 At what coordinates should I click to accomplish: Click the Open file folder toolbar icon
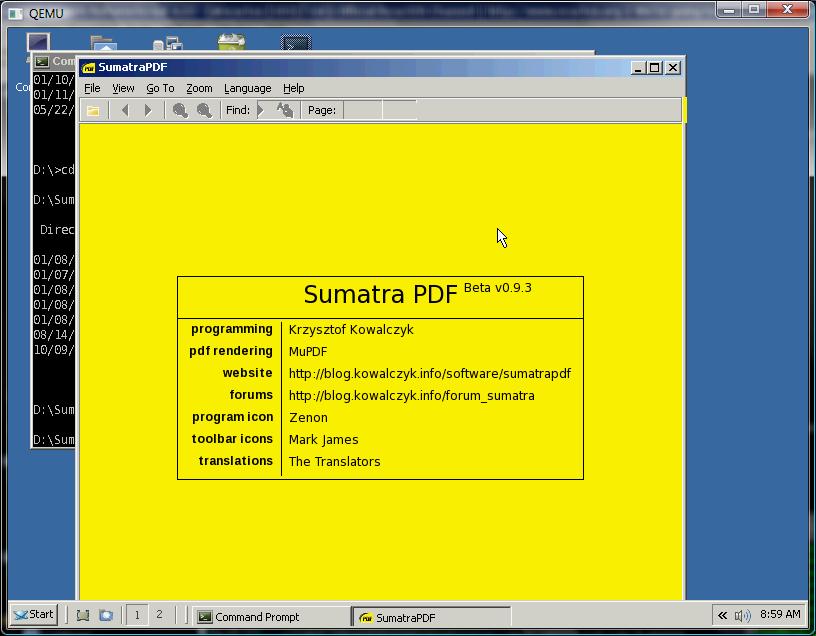click(x=93, y=110)
